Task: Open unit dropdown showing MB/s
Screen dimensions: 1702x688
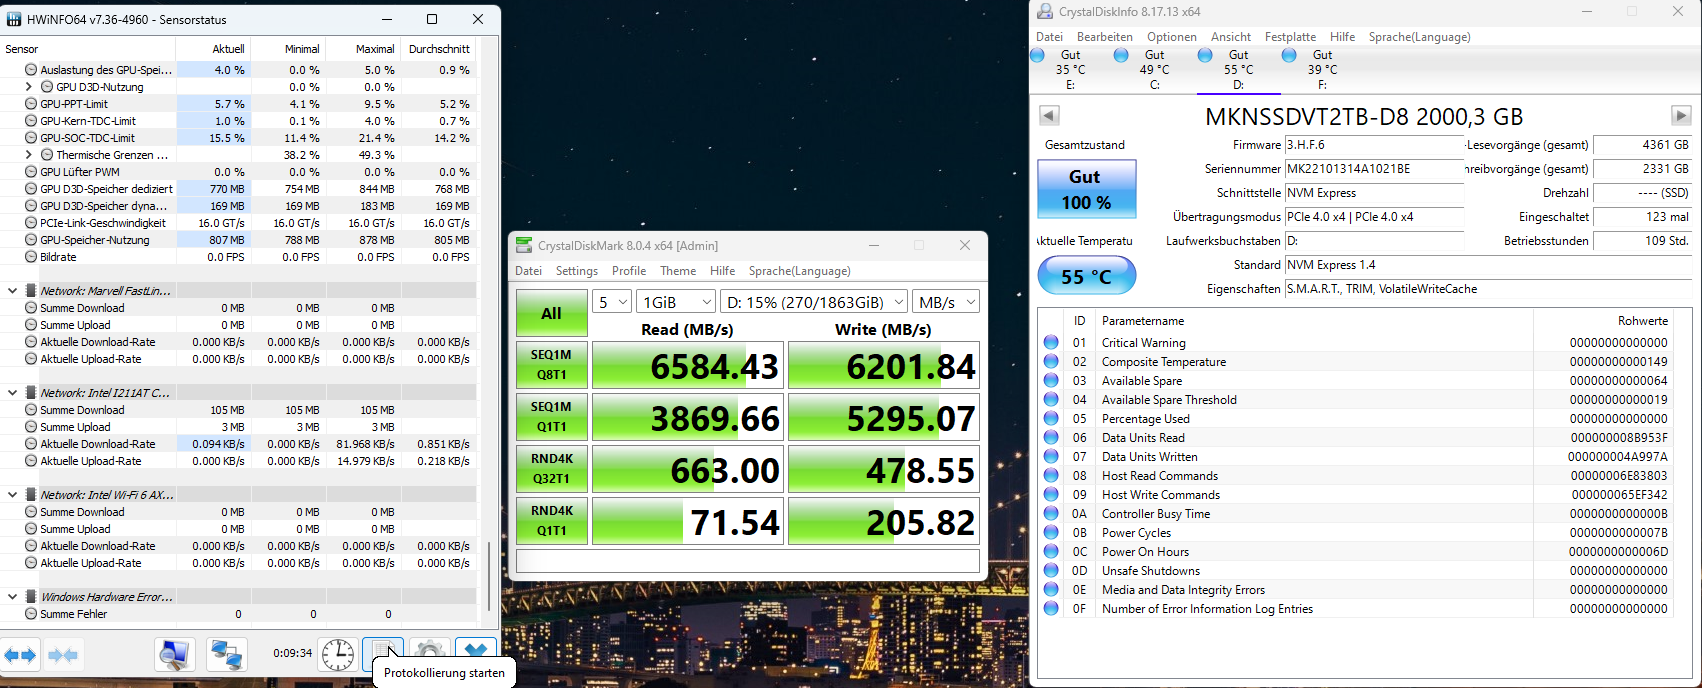Action: [946, 302]
